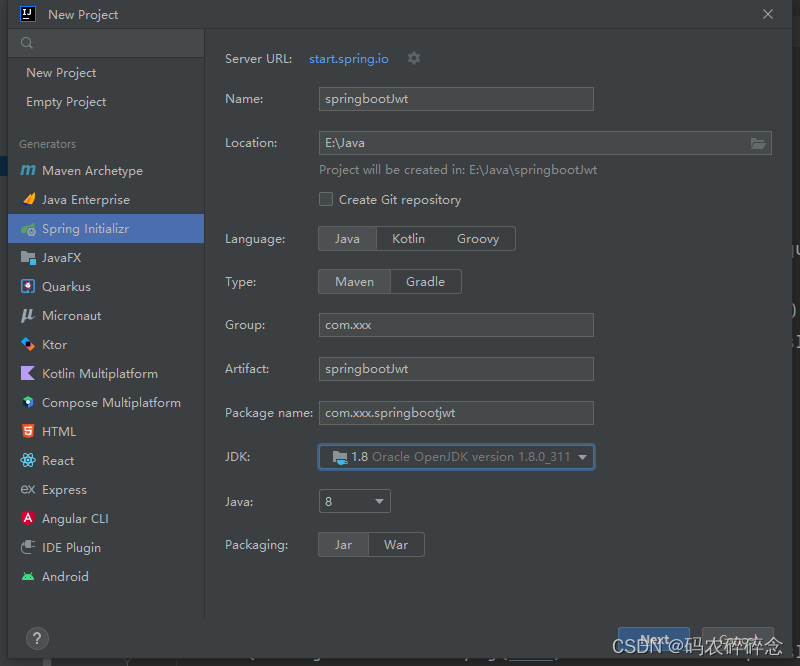Select Groovy as language

pos(478,239)
